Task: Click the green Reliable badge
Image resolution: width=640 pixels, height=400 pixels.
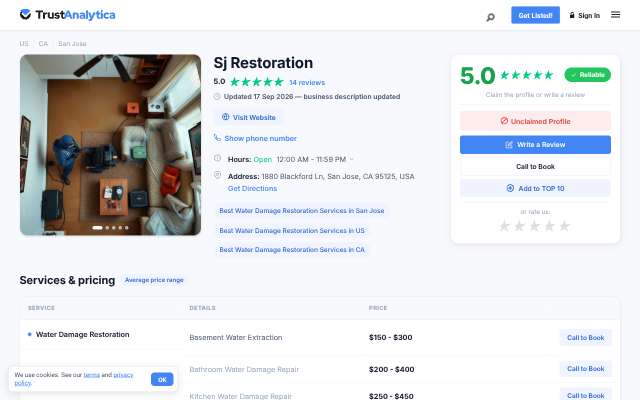Action: 587,75
